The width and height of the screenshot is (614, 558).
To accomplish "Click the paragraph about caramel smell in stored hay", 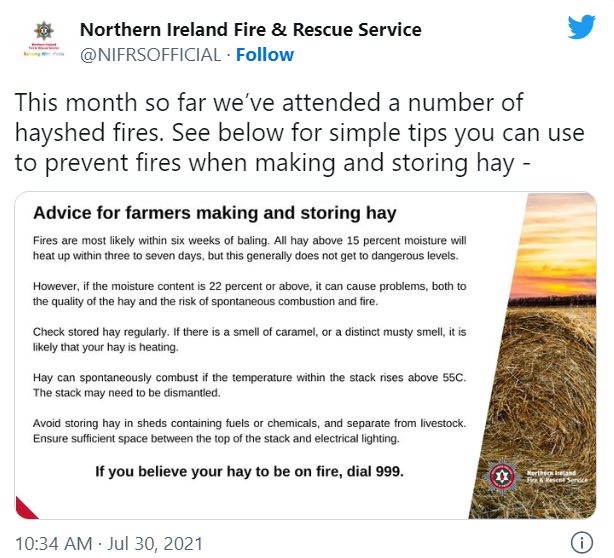I will pos(249,339).
